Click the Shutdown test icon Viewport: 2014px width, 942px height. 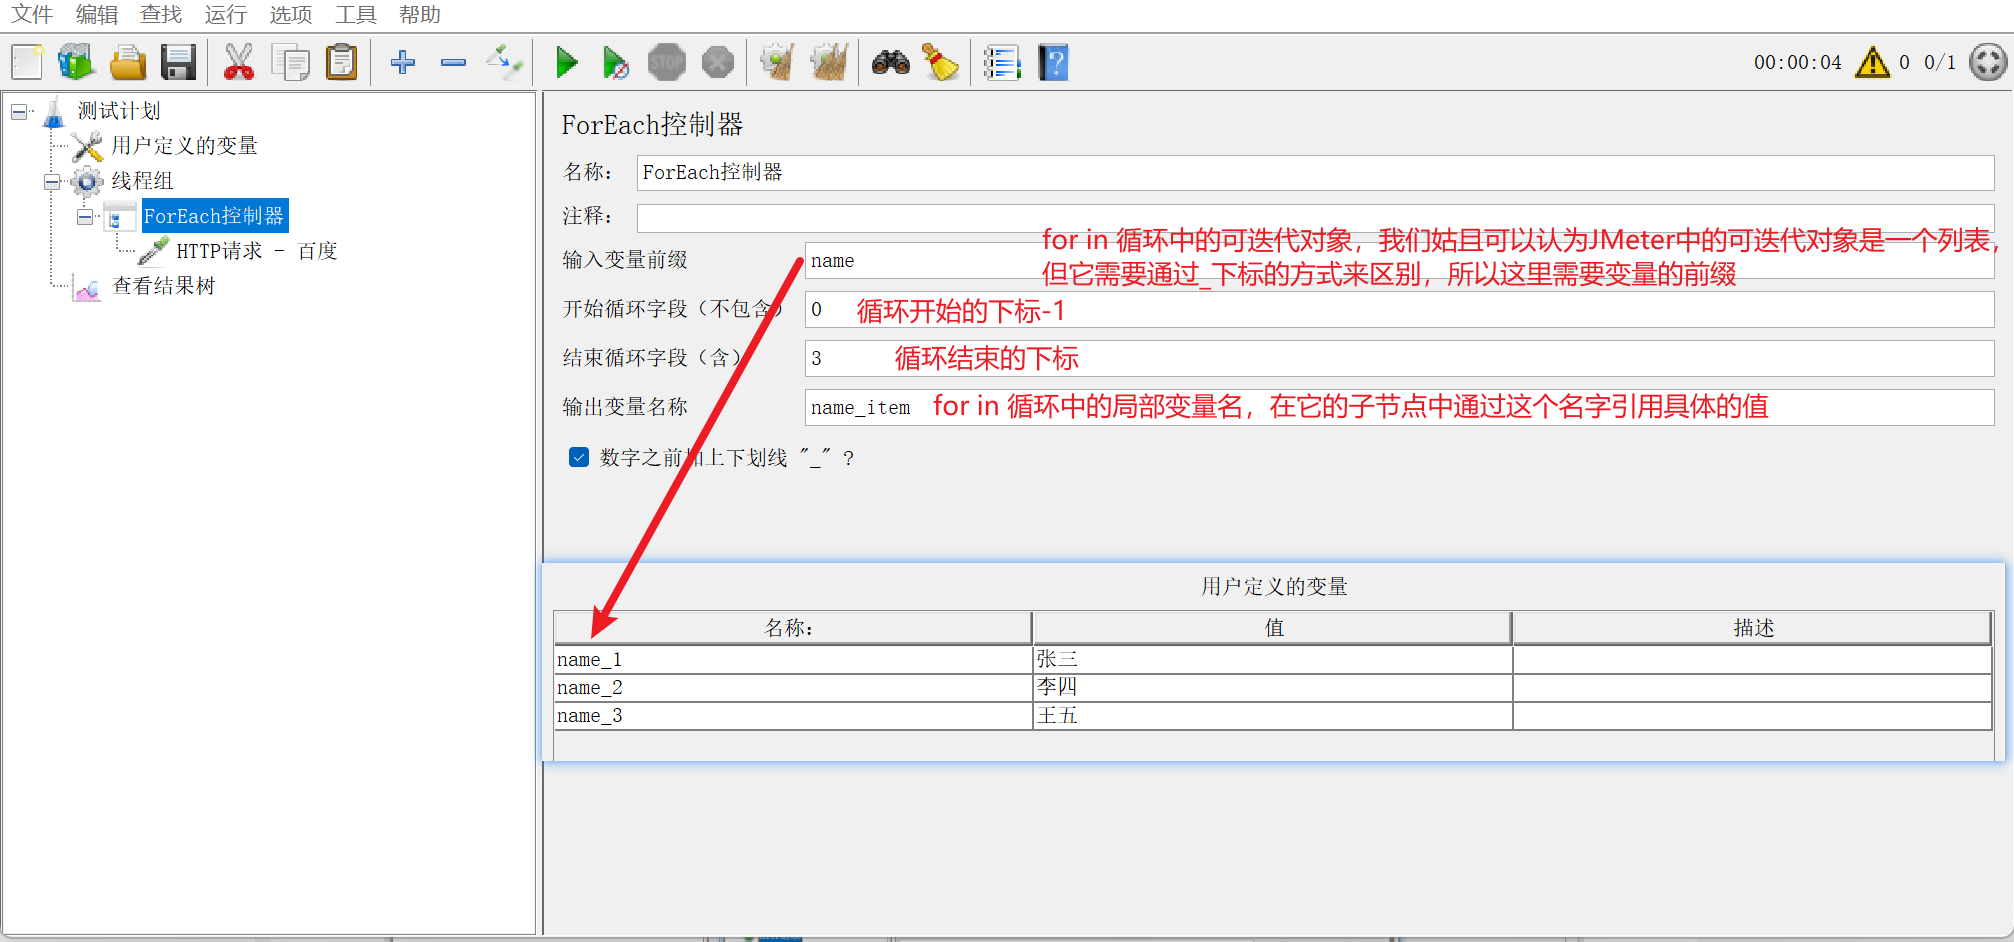click(718, 62)
